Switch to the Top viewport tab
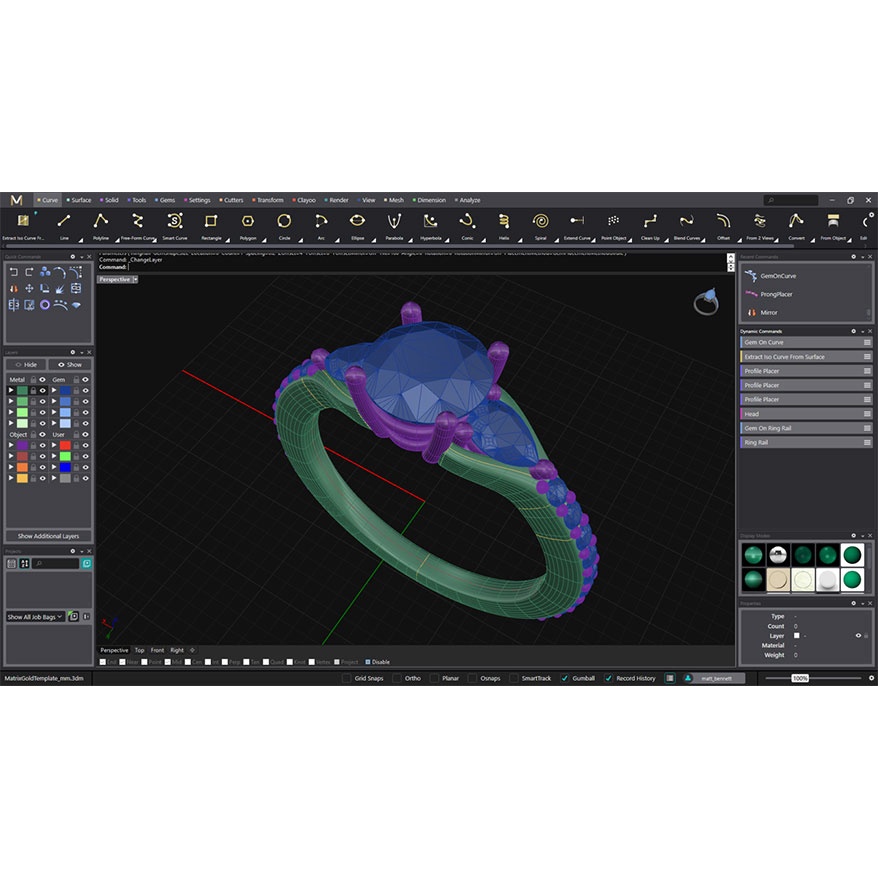Viewport: 878px width, 878px height. [139, 650]
